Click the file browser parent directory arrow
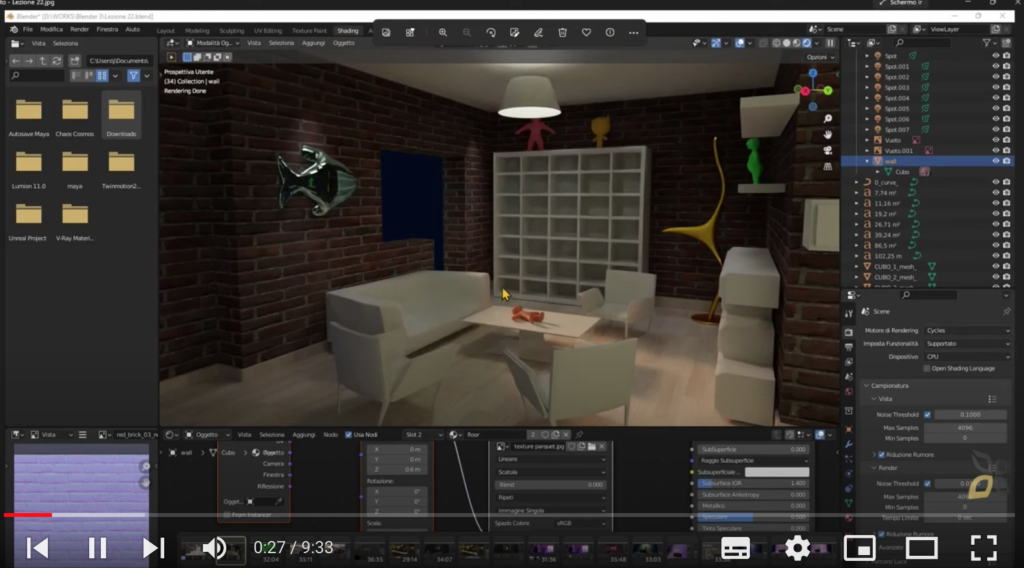This screenshot has height=568, width=1024. 43,61
